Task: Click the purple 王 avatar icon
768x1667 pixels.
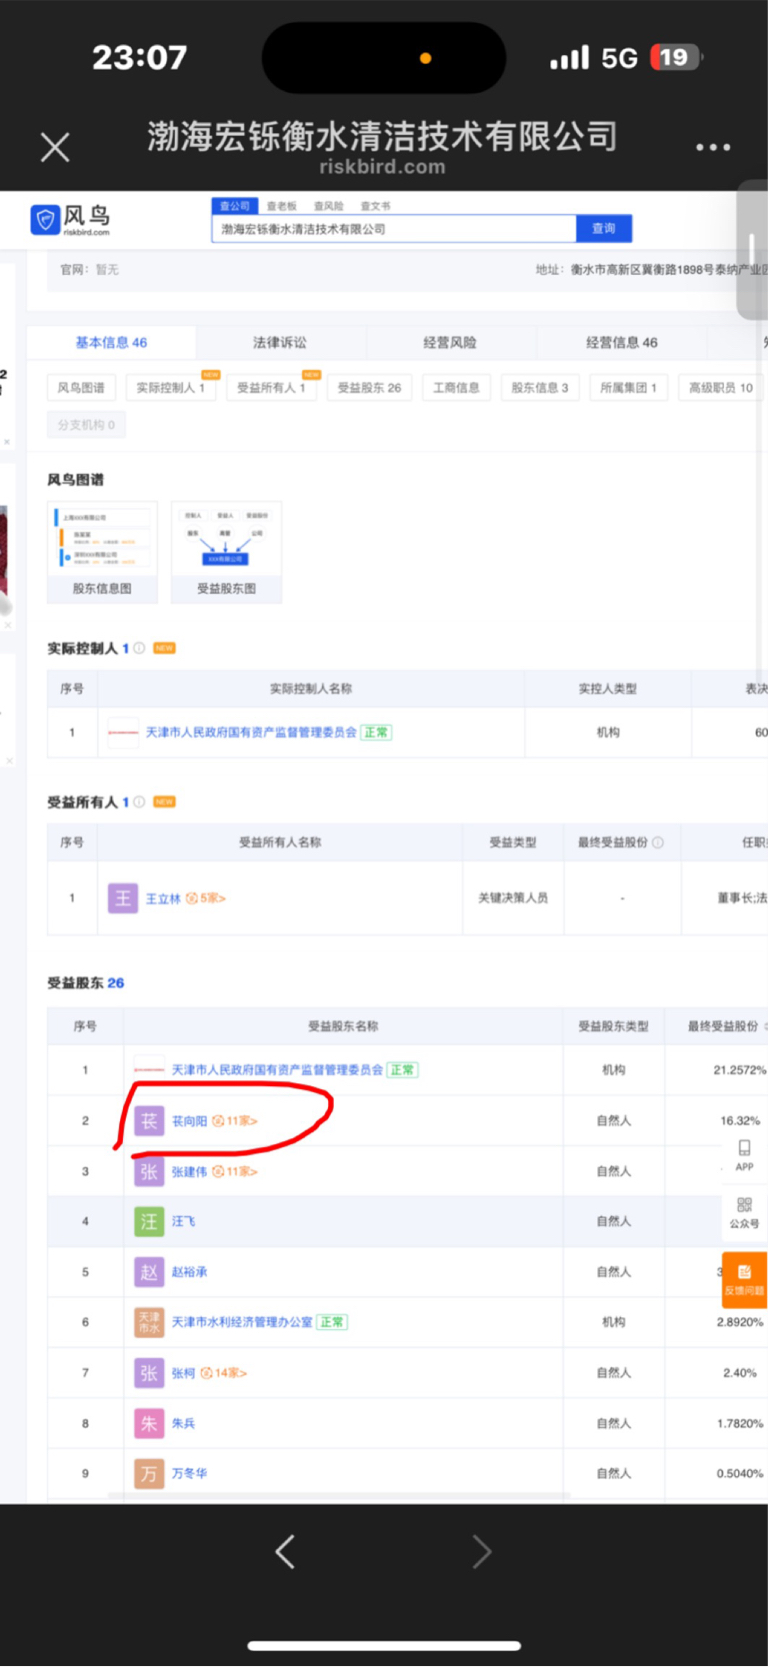Action: [x=123, y=898]
